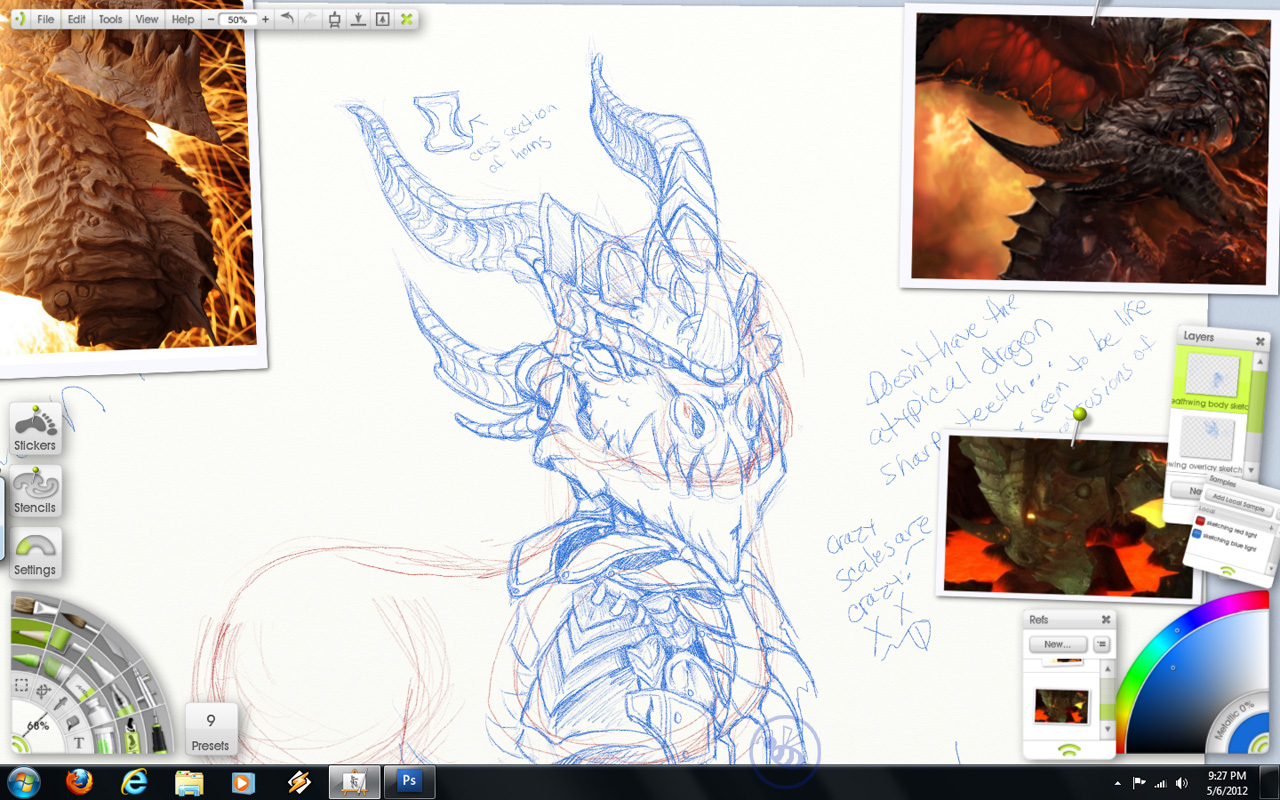
Task: Click the 68% tool size indicator
Action: click(38, 725)
